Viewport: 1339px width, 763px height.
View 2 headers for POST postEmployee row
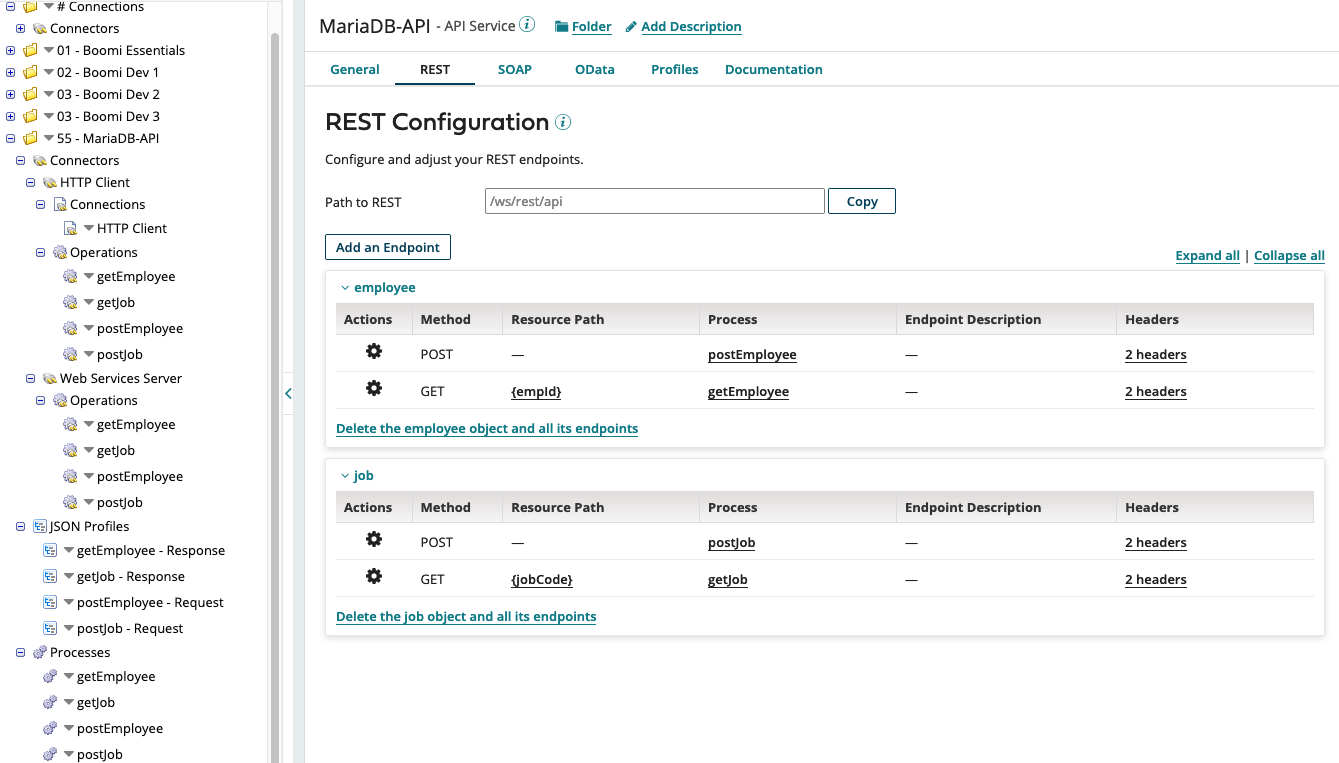point(1156,354)
